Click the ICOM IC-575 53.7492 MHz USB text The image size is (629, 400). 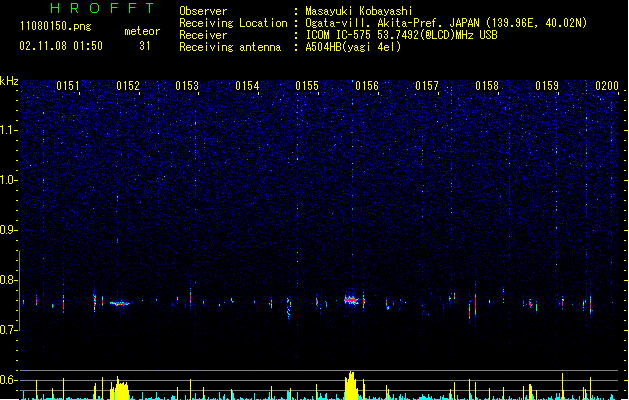402,35
